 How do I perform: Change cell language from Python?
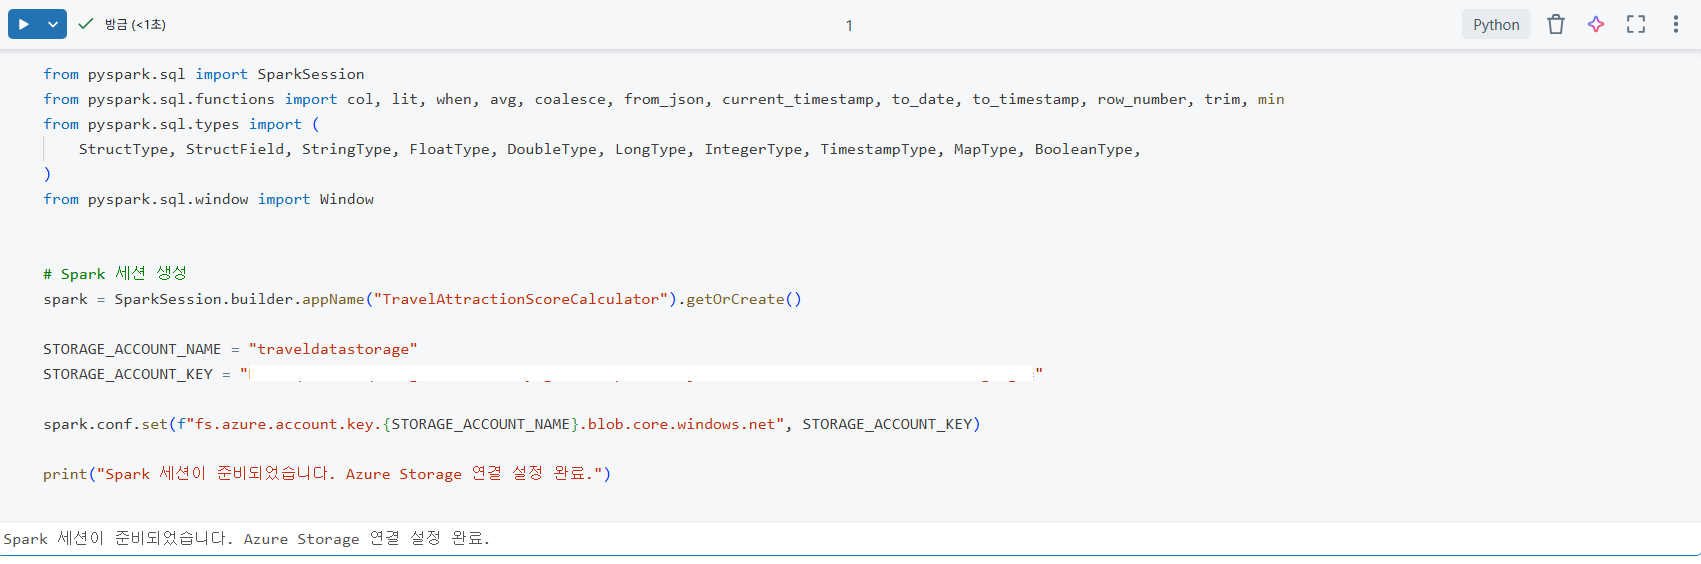coord(1496,25)
